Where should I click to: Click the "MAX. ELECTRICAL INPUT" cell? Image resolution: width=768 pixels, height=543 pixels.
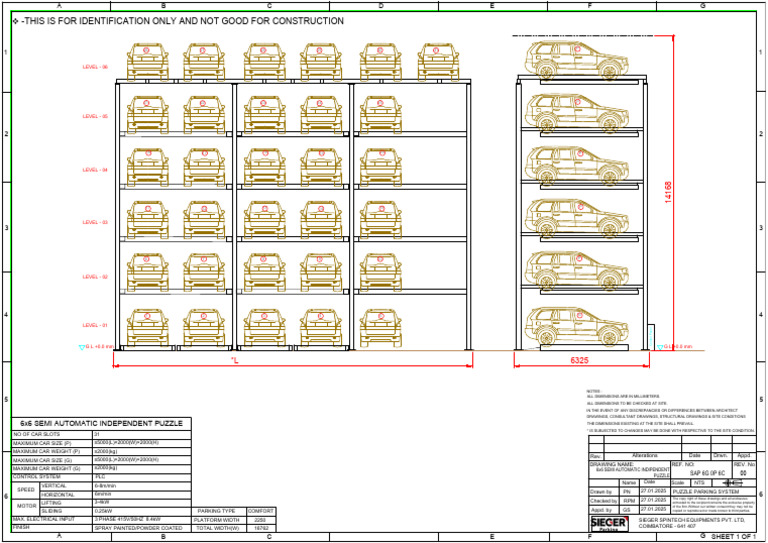click(52, 519)
